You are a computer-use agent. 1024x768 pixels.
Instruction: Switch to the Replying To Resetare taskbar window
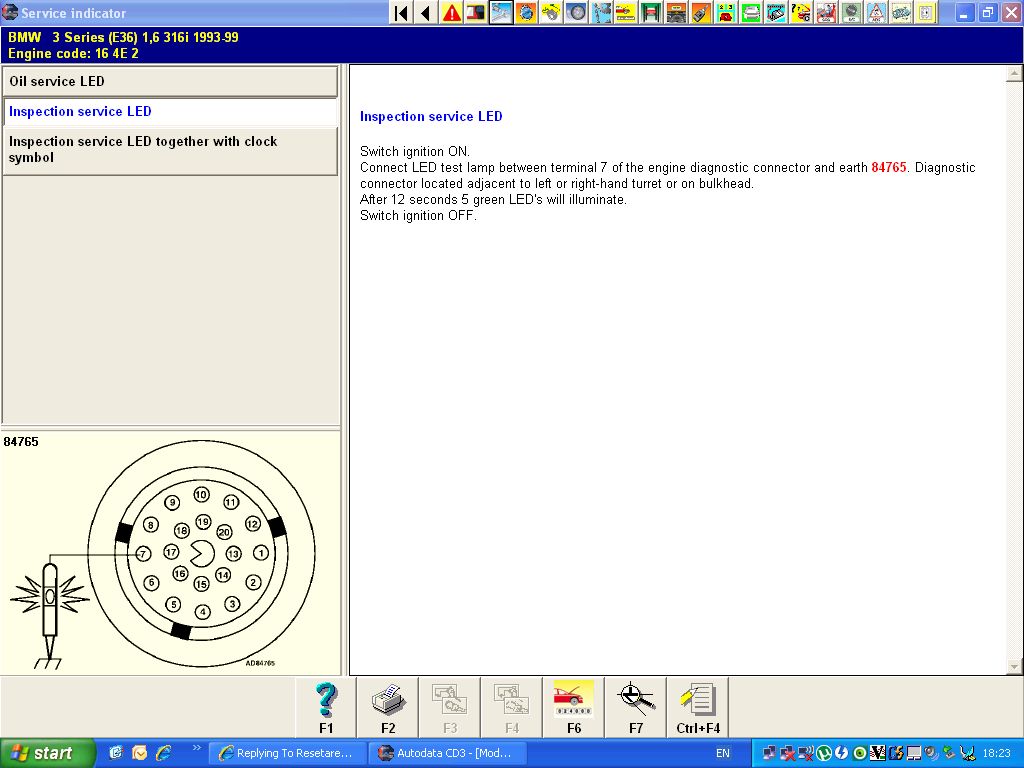pyautogui.click(x=287, y=753)
